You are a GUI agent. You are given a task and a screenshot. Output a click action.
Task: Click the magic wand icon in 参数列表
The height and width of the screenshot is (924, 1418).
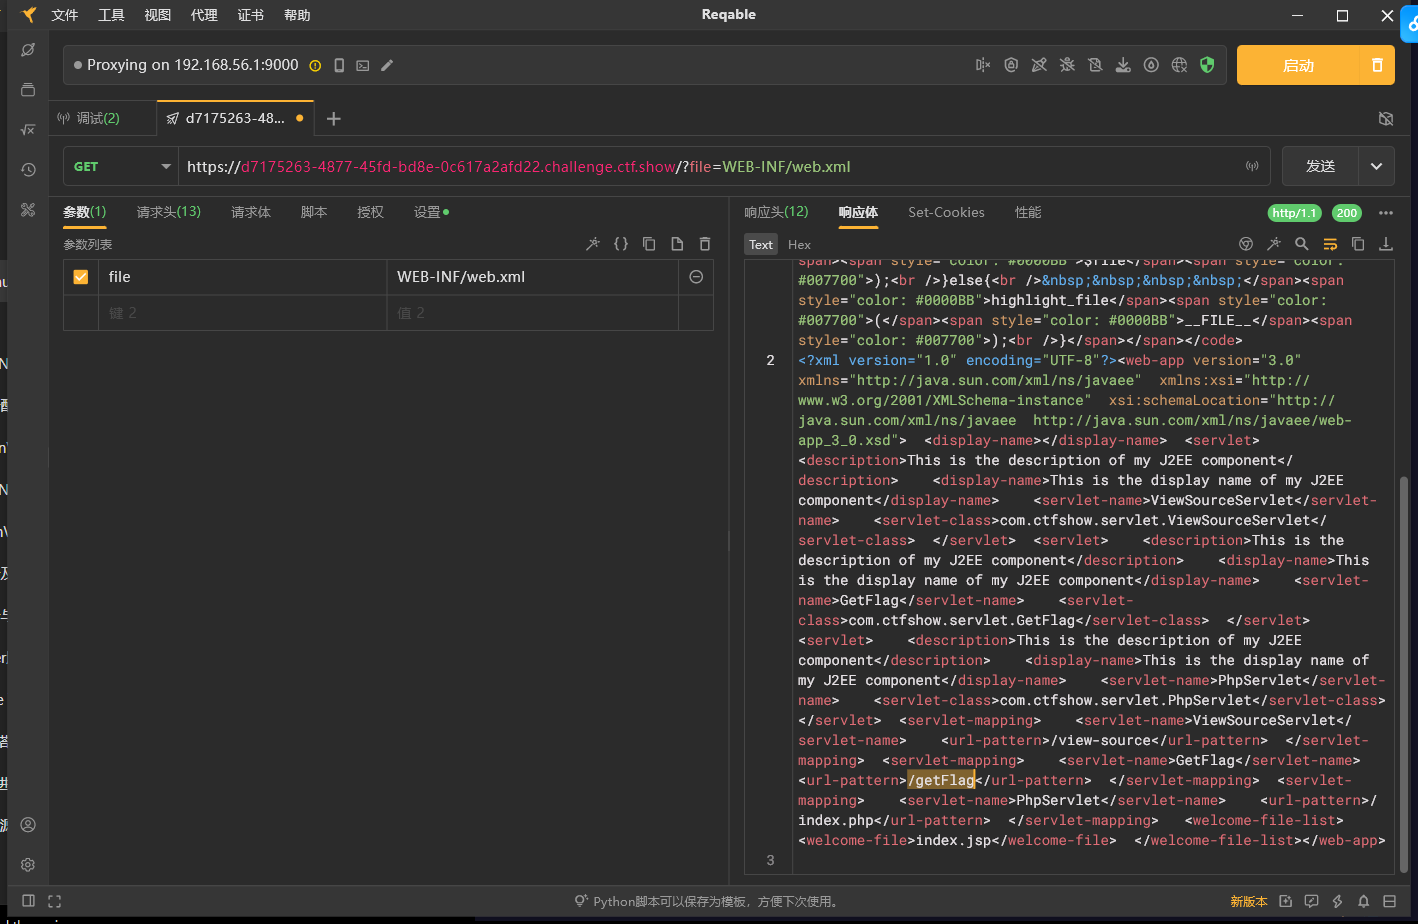pyautogui.click(x=593, y=244)
